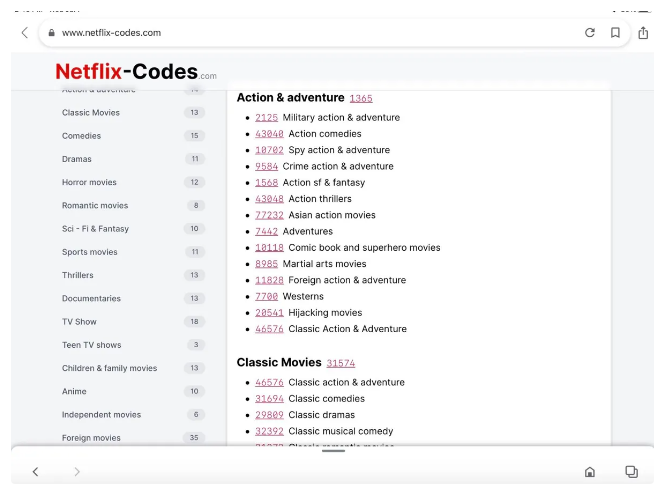Select Comedies in the sidebar
This screenshot has height=484, width=665.
81,136
